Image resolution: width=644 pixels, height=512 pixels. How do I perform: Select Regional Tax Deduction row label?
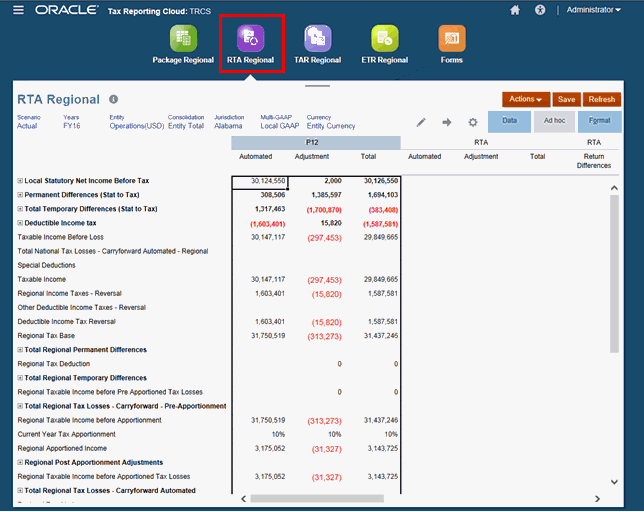(x=54, y=364)
